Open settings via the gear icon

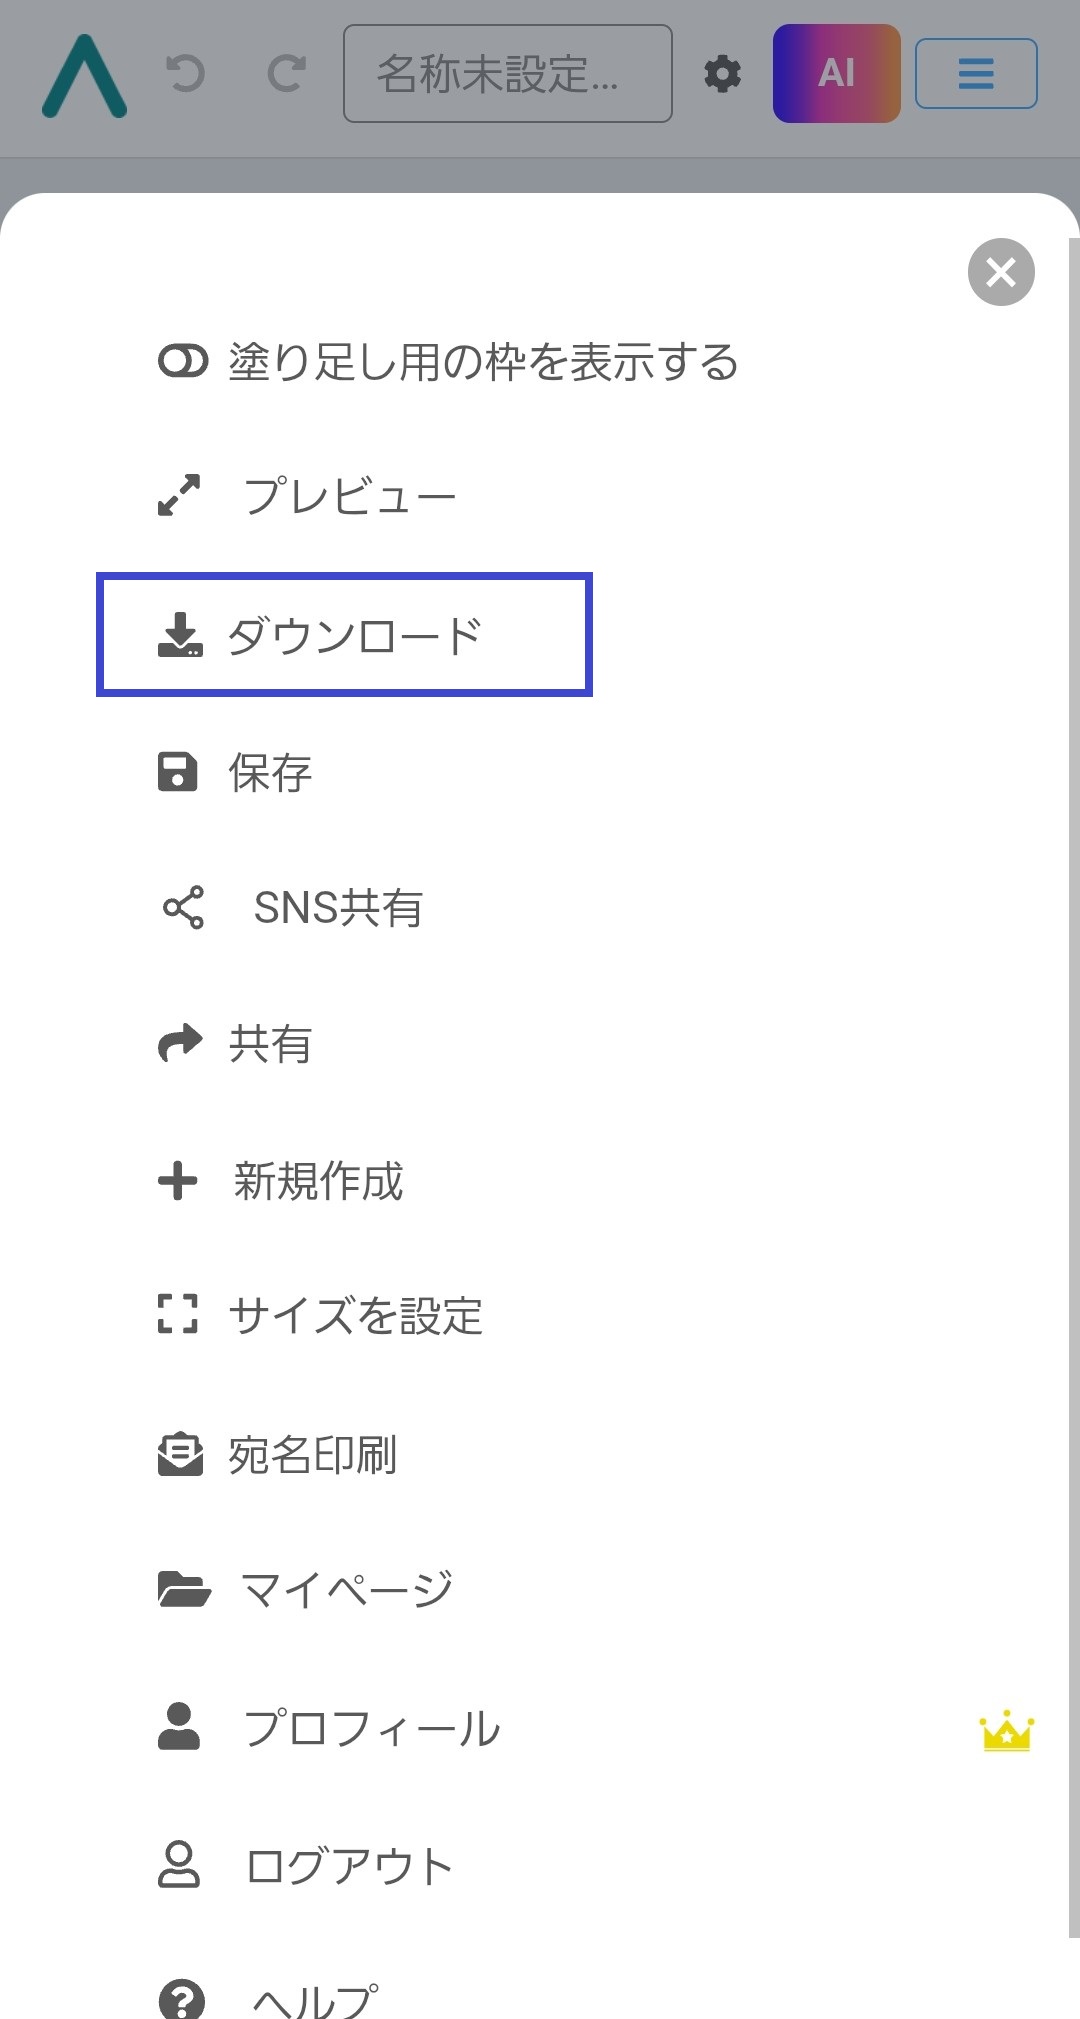point(723,74)
